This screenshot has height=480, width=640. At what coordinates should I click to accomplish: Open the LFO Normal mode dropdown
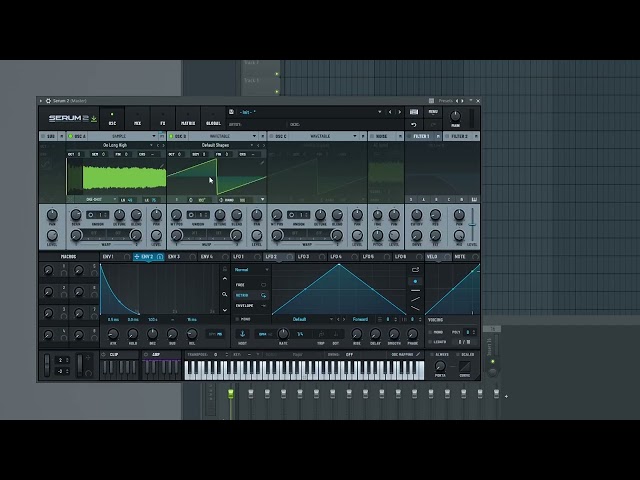(251, 270)
